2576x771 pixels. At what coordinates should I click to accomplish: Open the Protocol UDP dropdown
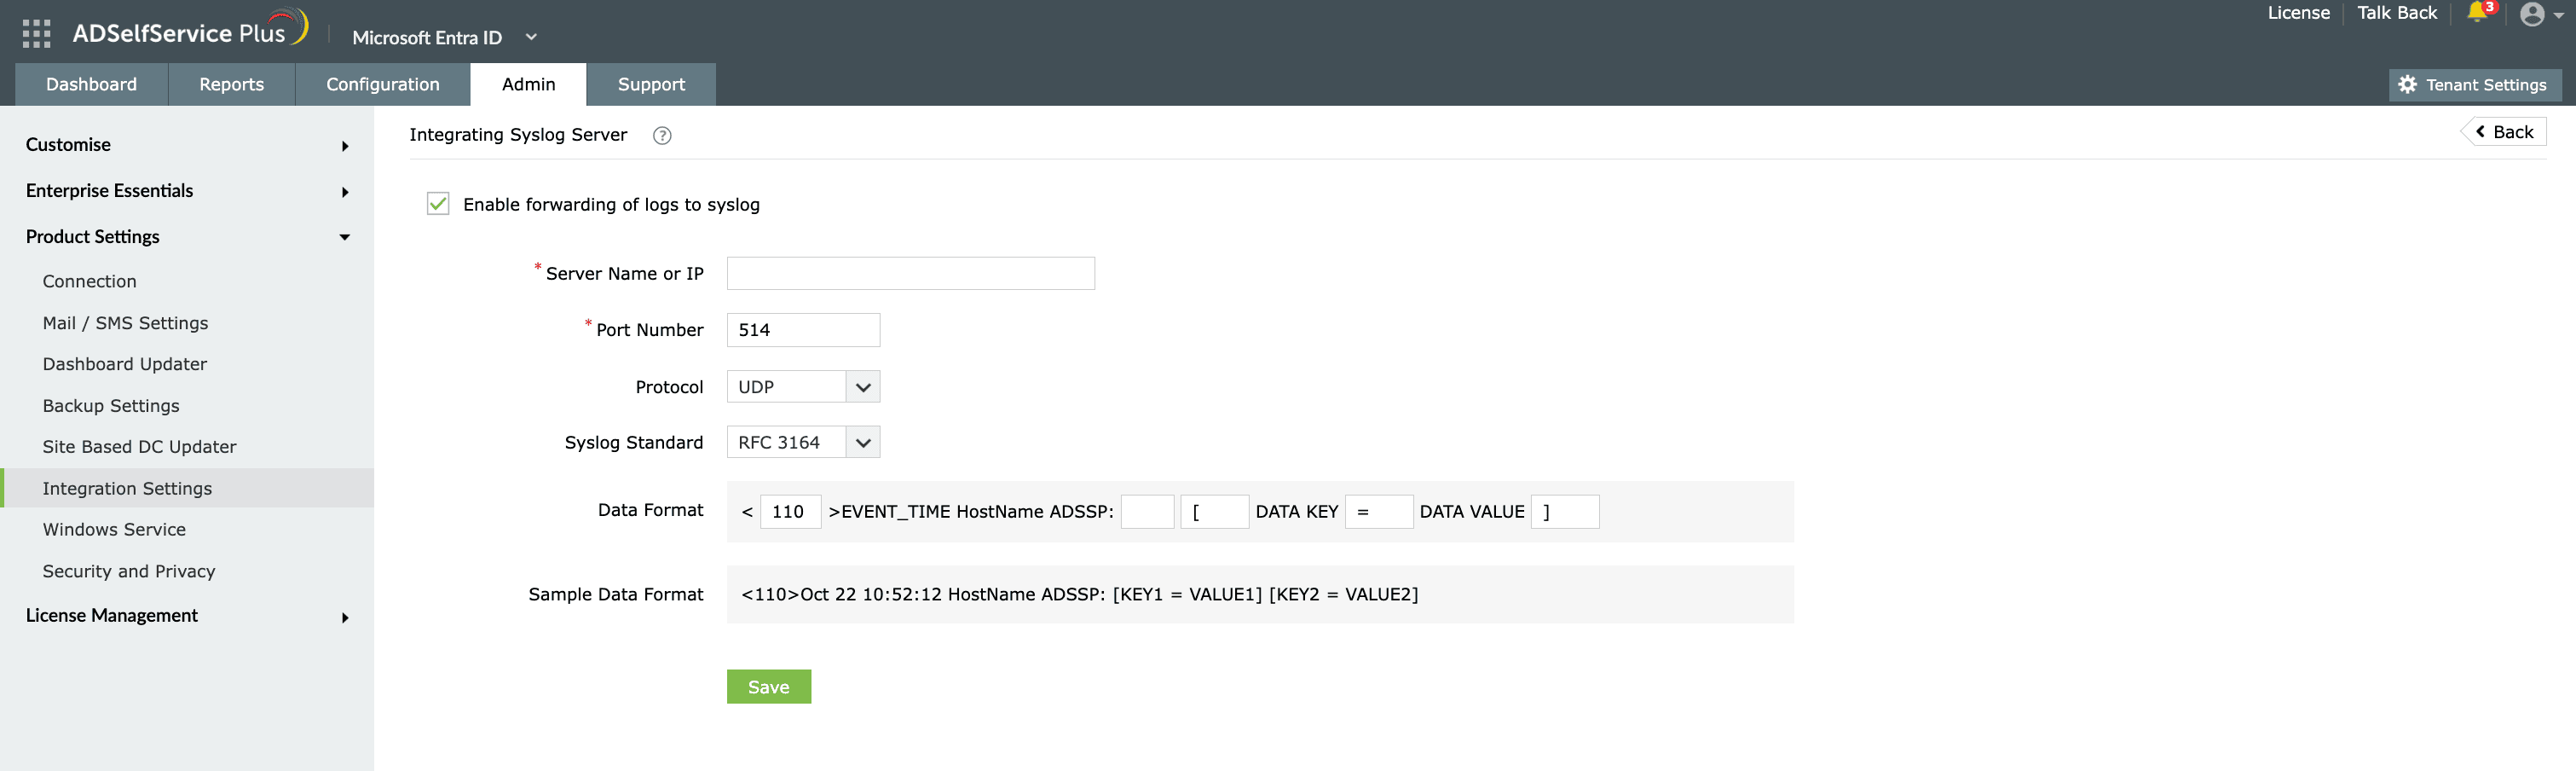pos(803,387)
